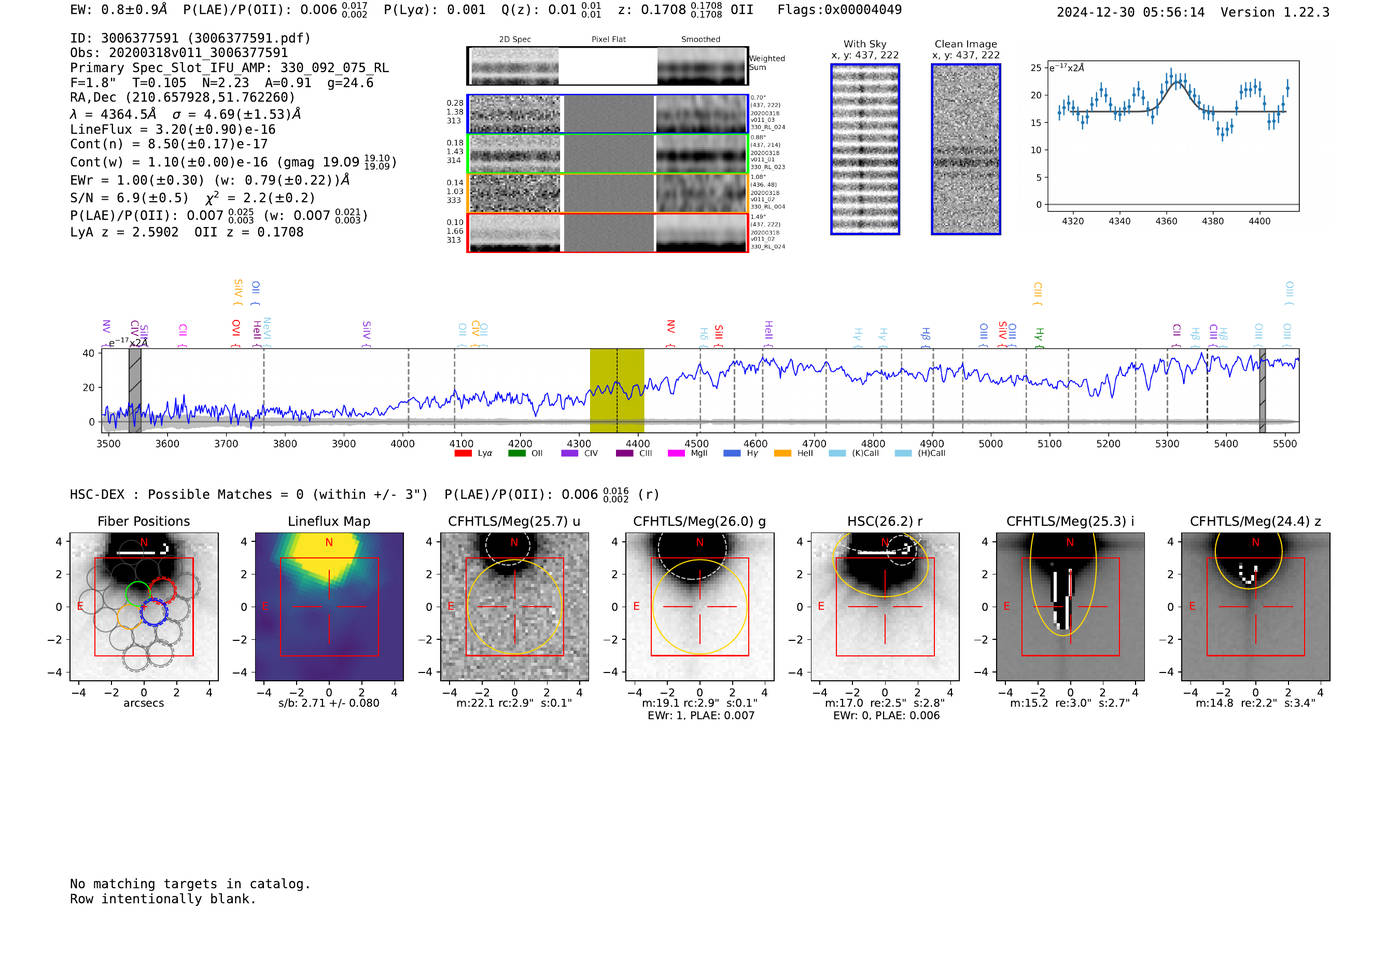This screenshot has height=953, width=1400.
Task: Select the red-bordered fiber 2D spectrum row
Action: coord(607,232)
